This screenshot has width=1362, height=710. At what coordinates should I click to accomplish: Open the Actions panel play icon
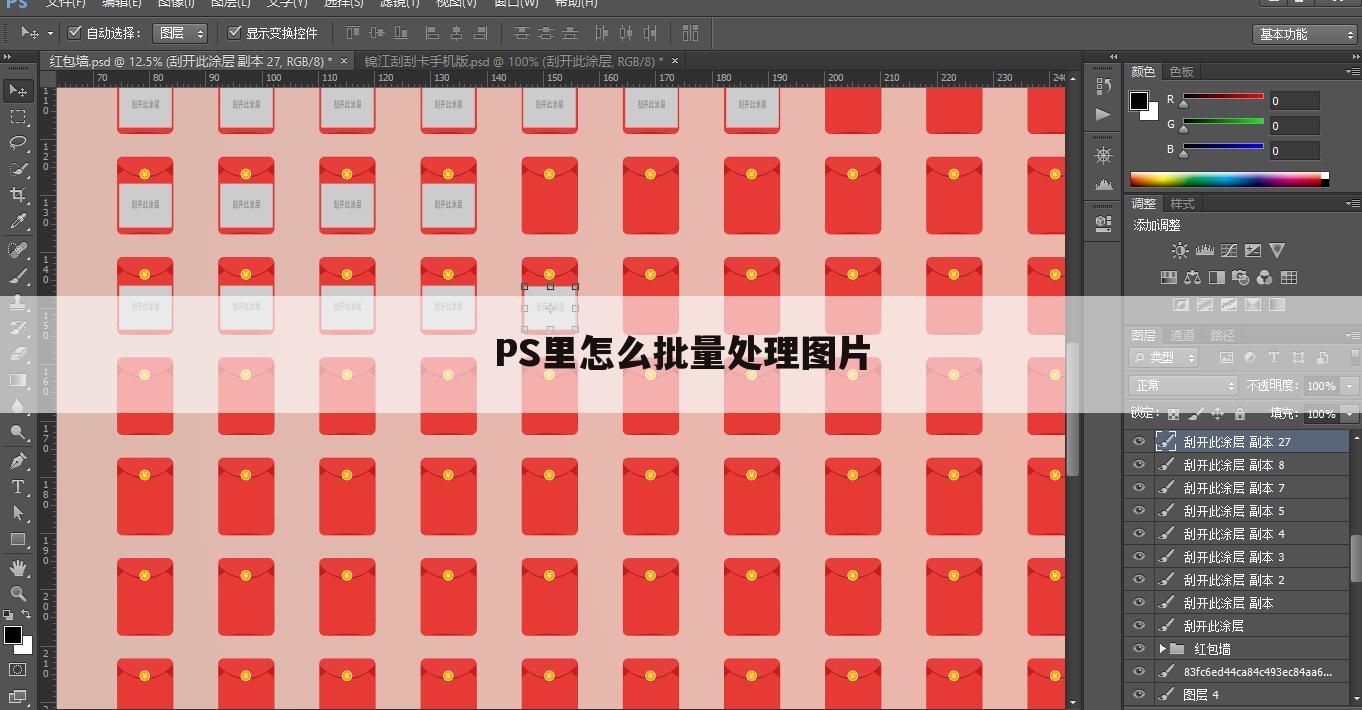(1104, 114)
